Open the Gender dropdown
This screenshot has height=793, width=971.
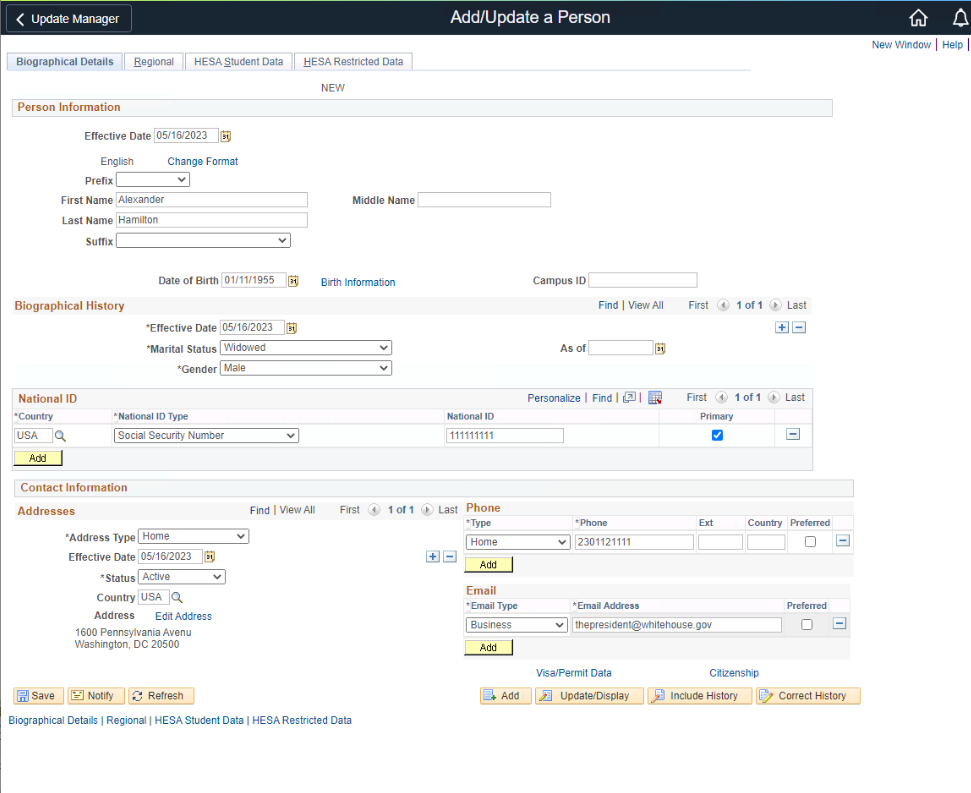tap(306, 368)
